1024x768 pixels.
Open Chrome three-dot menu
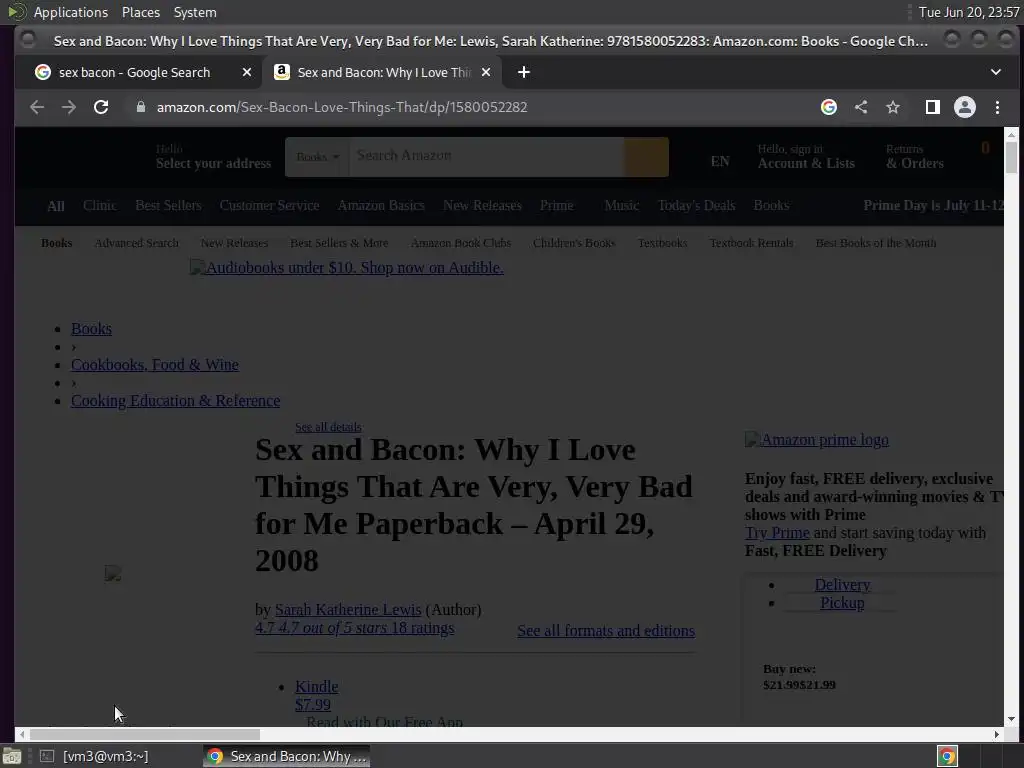997,107
